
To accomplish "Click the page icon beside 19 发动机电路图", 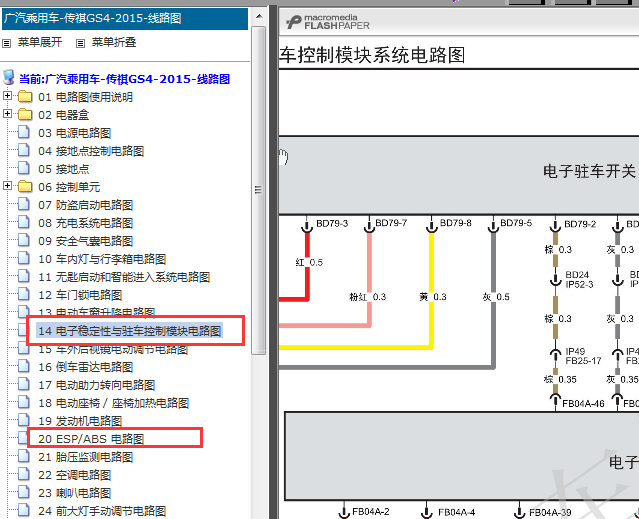I will pos(24,420).
